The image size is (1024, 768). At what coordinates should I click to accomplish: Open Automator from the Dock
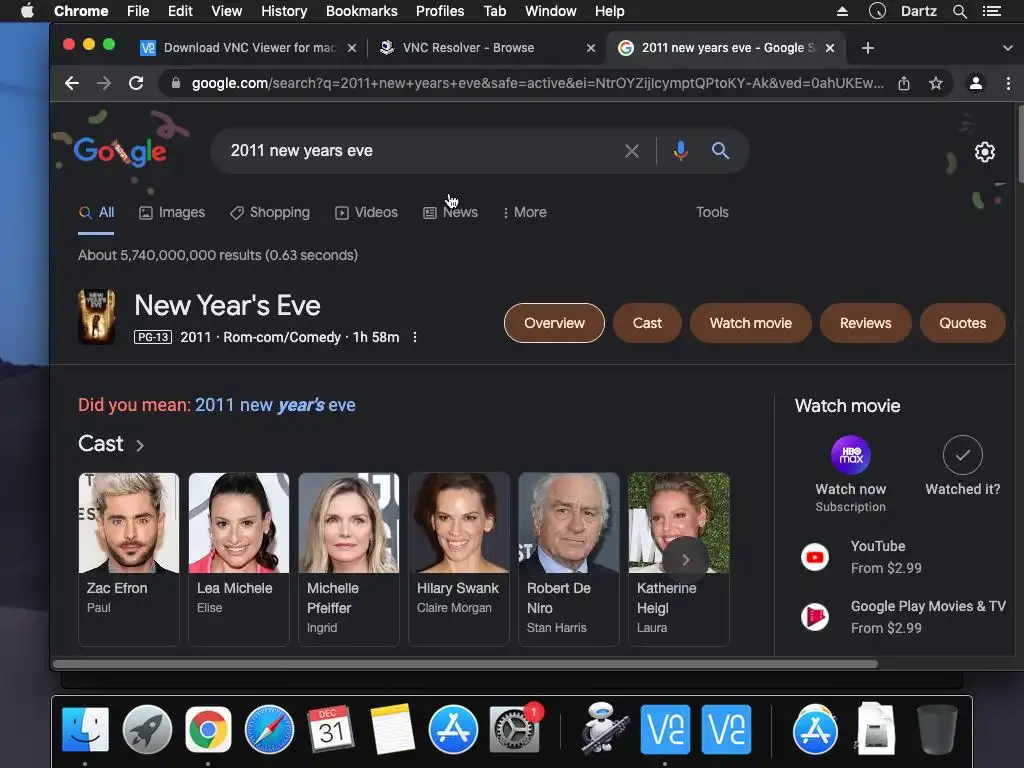coord(604,728)
